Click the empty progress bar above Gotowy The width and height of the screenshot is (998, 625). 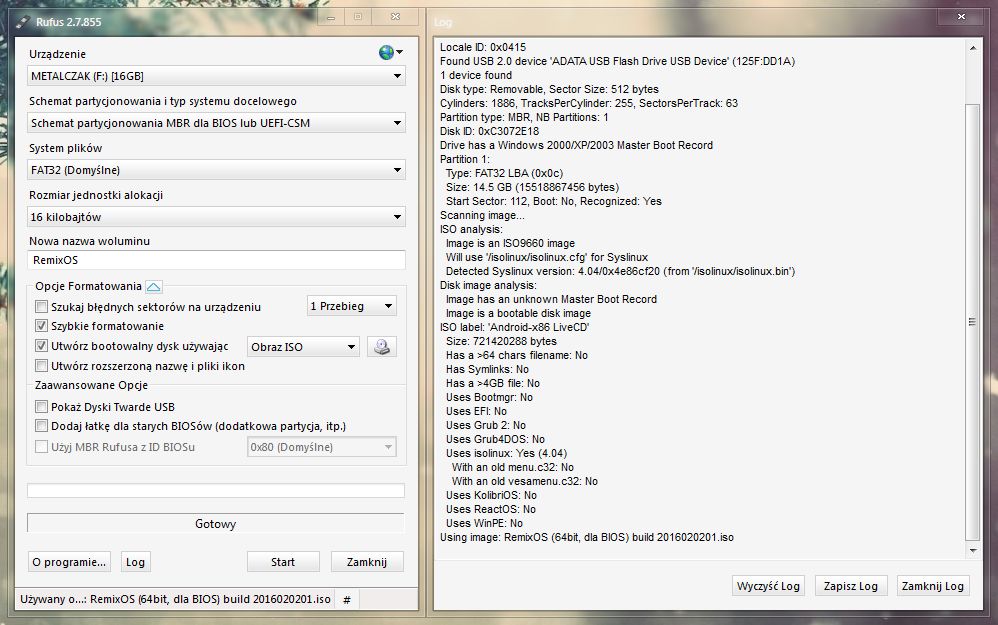click(216, 490)
